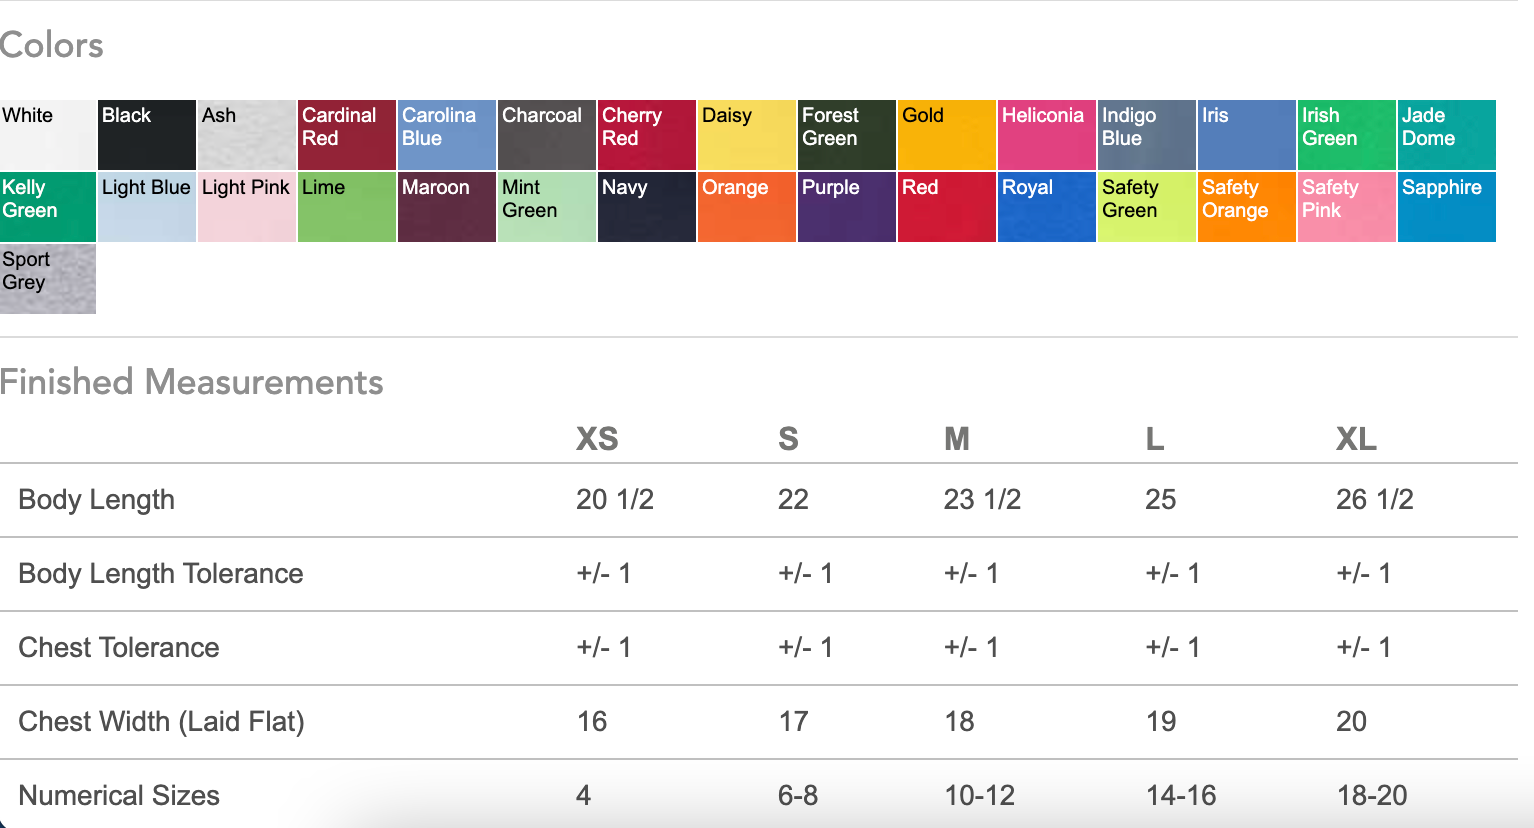1534x828 pixels.
Task: Pick the Daisy yellow color swatch
Action: 747,135
